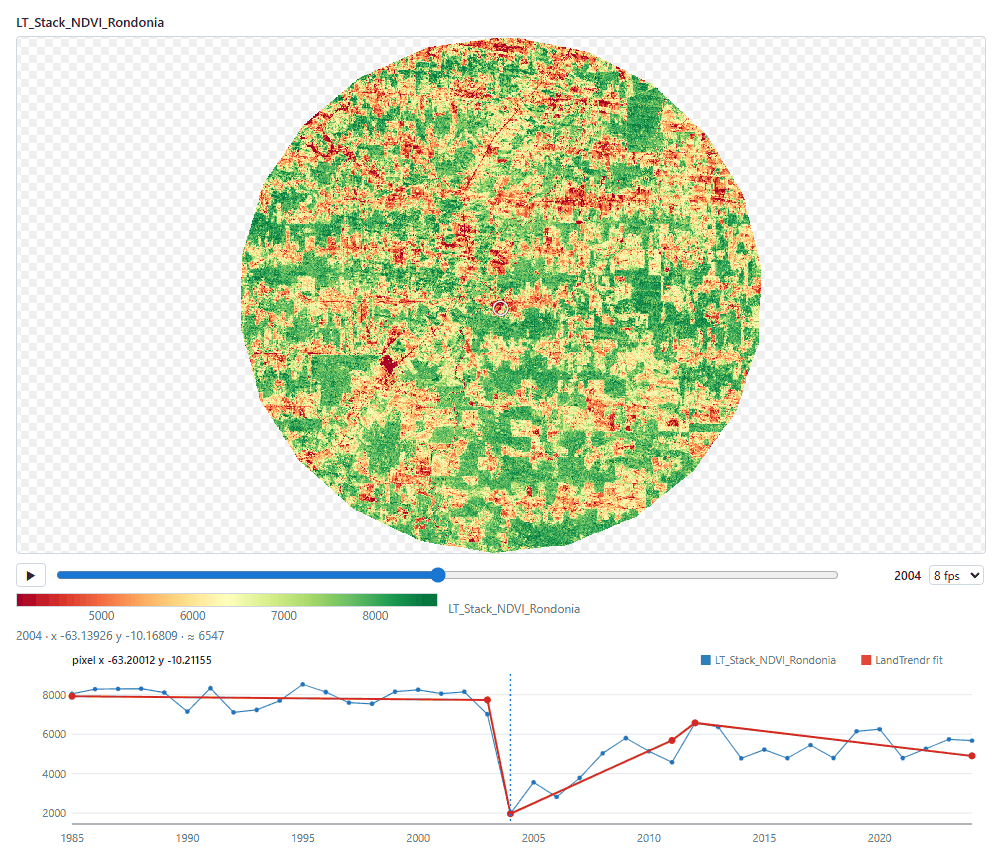
Task: Click the 2005 x-axis label on chart
Action: click(533, 838)
